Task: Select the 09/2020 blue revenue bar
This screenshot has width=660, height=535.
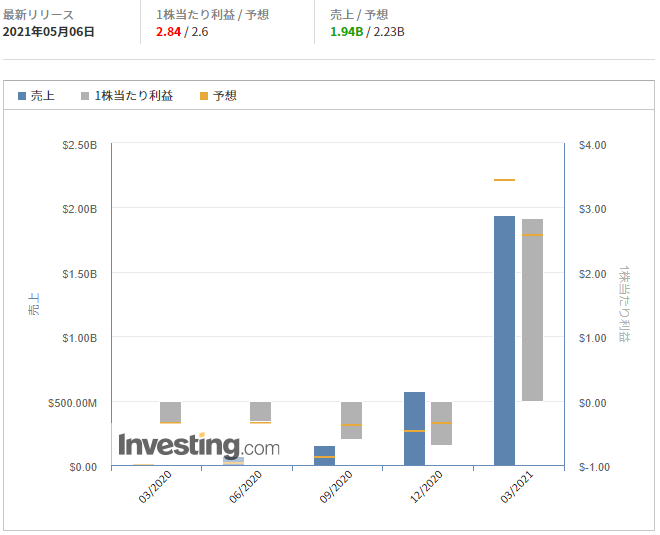Action: coord(325,455)
